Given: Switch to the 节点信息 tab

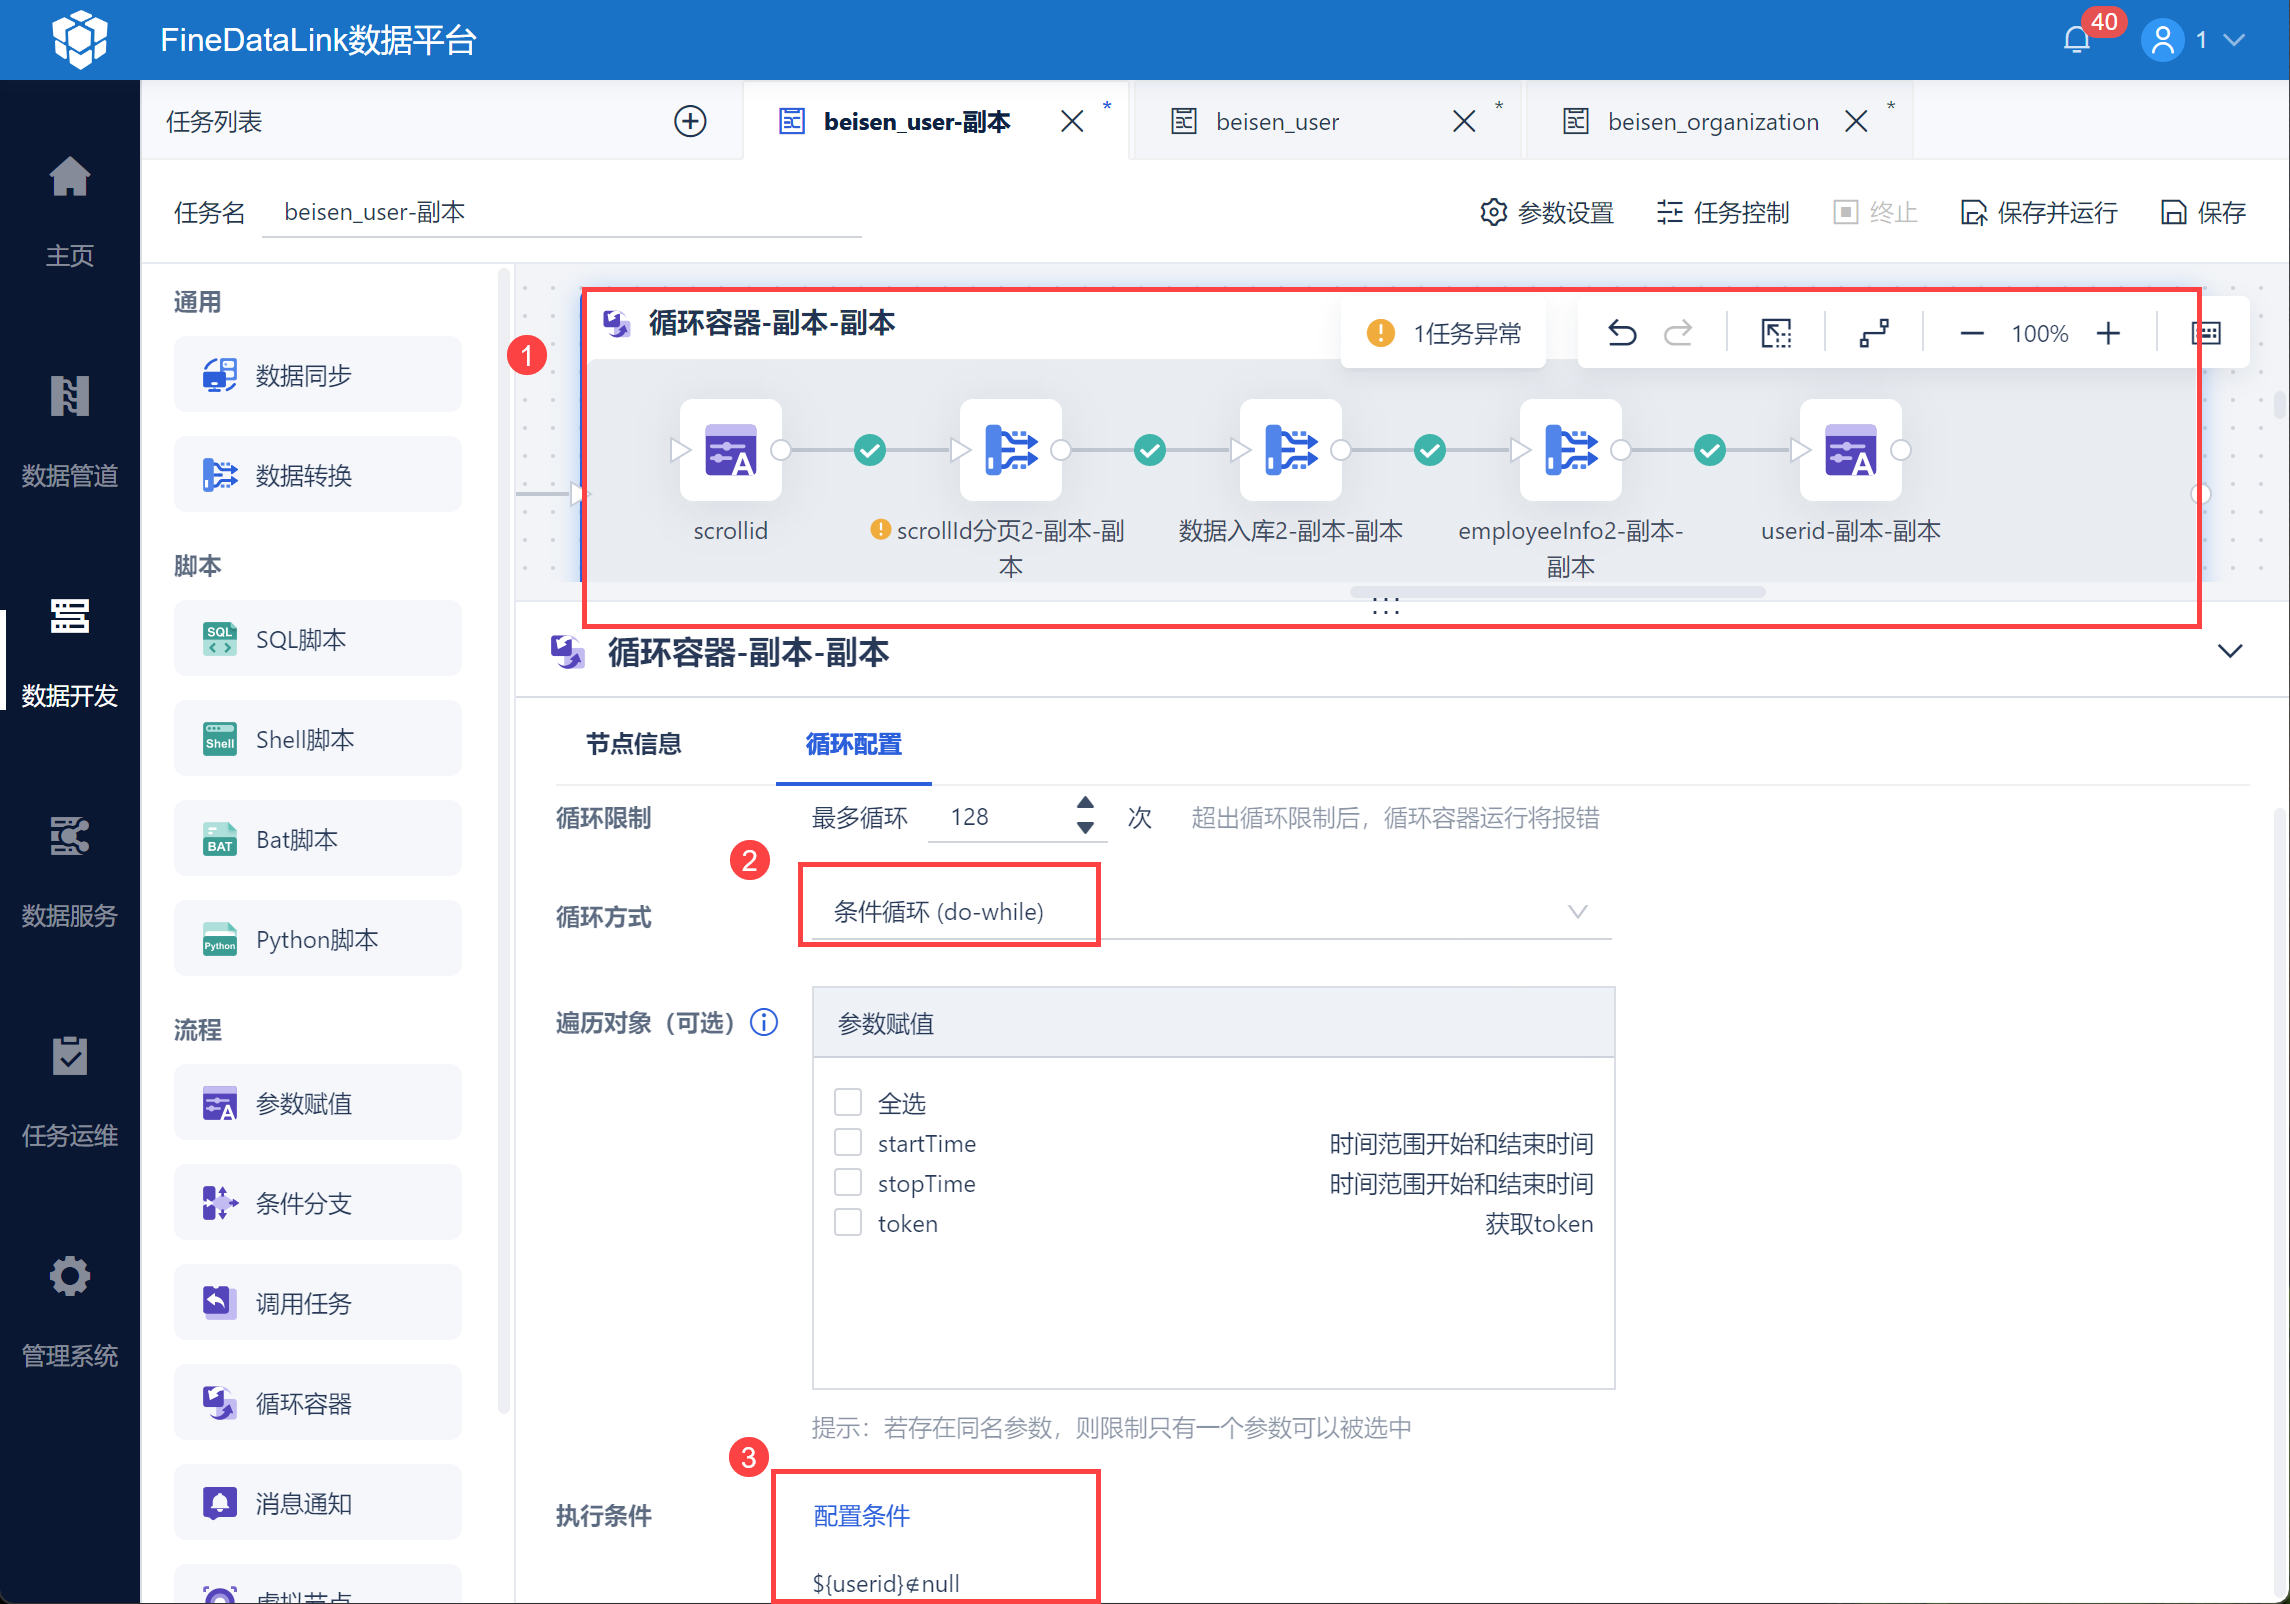Looking at the screenshot, I should tap(633, 744).
